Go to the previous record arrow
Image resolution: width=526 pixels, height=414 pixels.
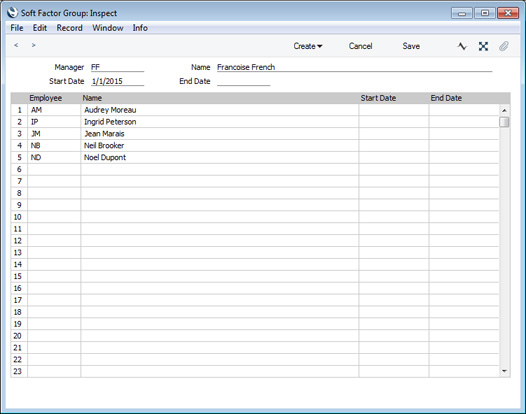tap(16, 45)
